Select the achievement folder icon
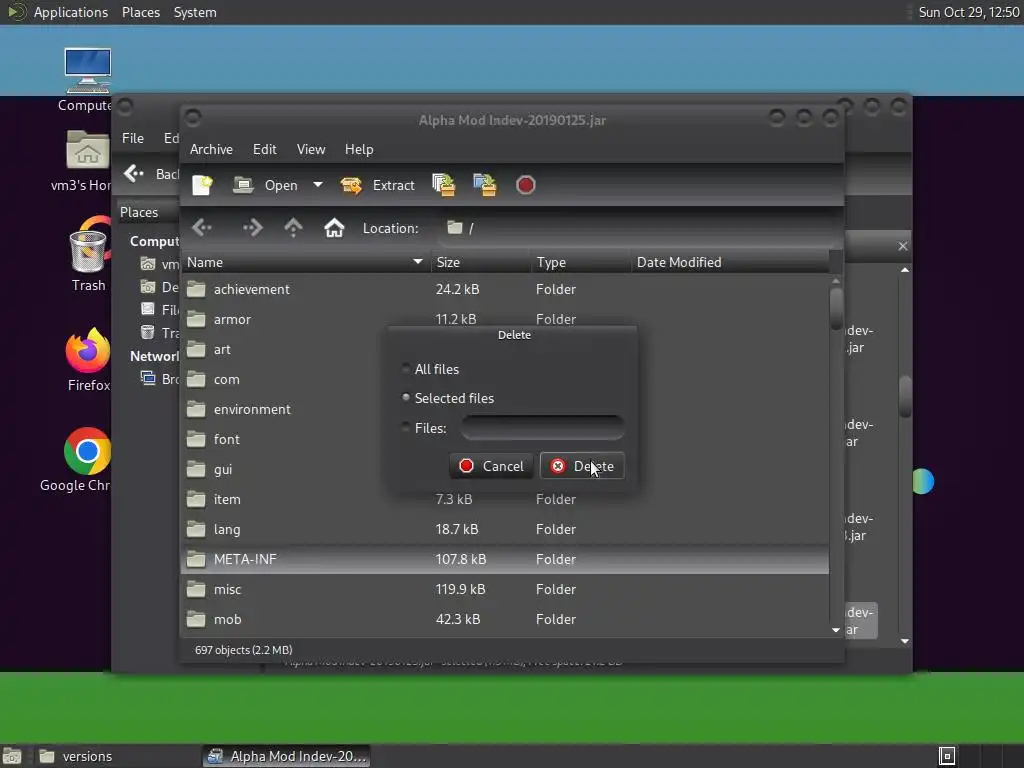 coord(196,289)
